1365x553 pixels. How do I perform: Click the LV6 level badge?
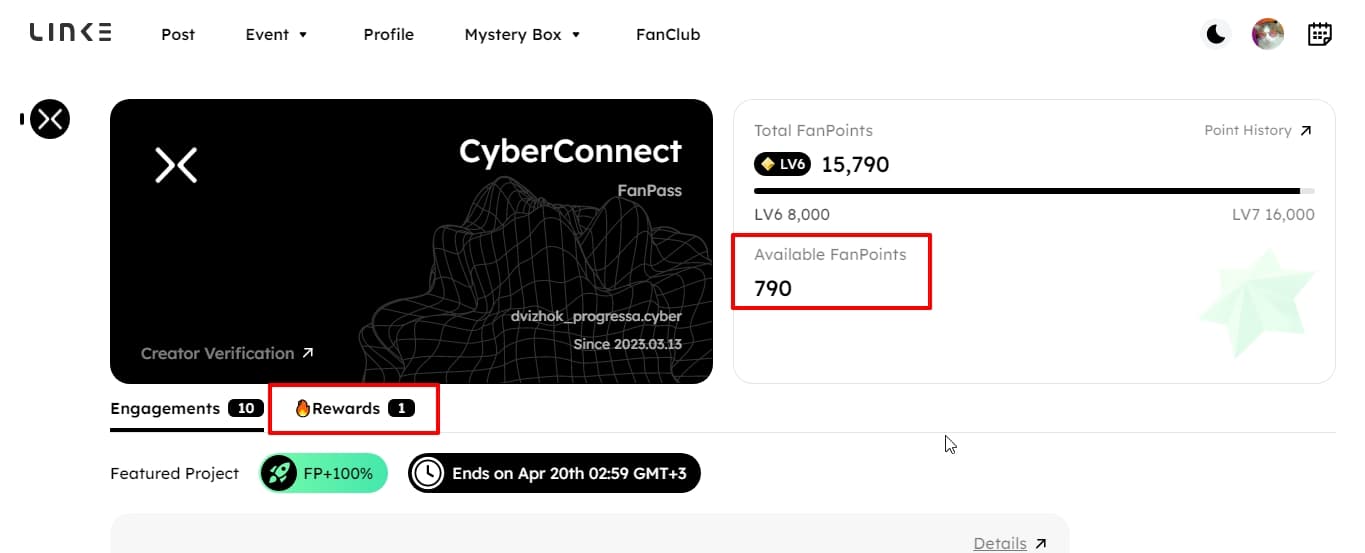(782, 164)
